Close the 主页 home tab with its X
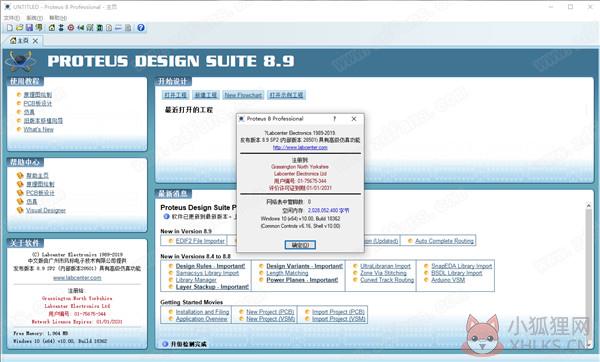Viewport: 600px width, 362px height. 35,41
